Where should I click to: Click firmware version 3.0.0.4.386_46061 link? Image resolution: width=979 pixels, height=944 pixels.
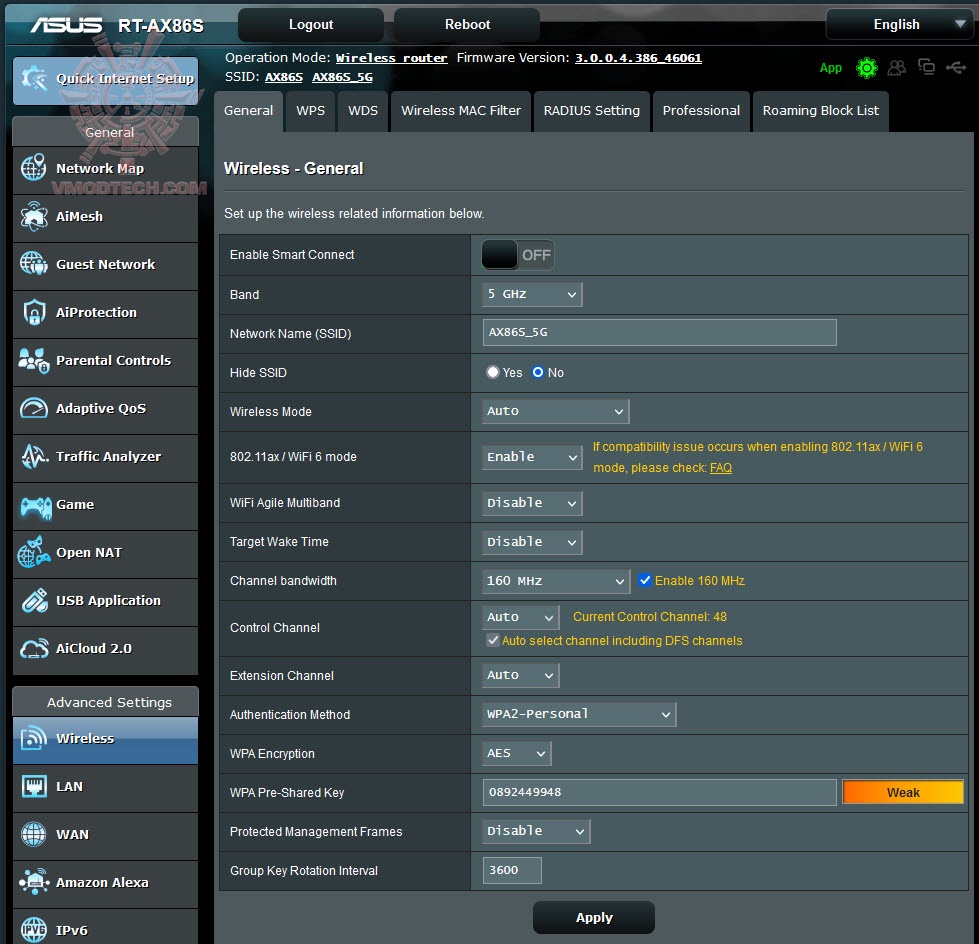638,58
